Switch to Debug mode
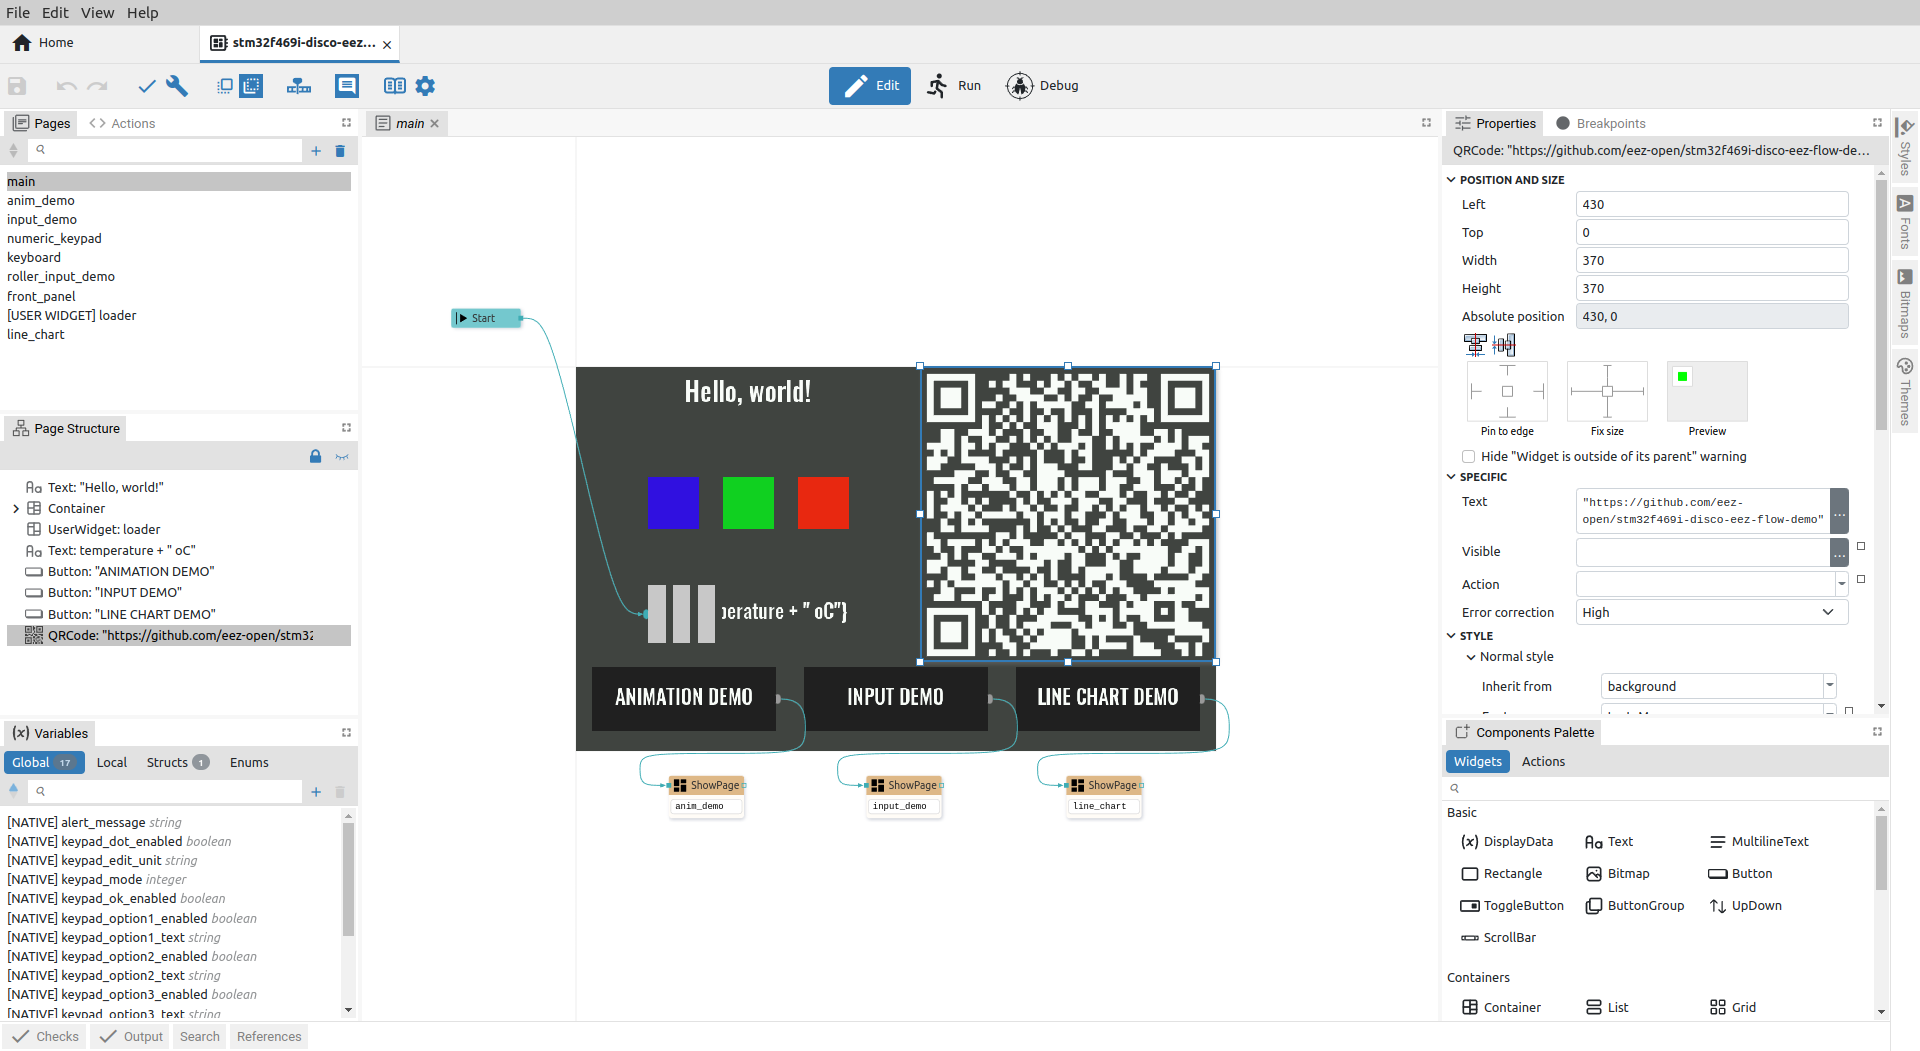Image resolution: width=1920 pixels, height=1051 pixels. (1042, 86)
